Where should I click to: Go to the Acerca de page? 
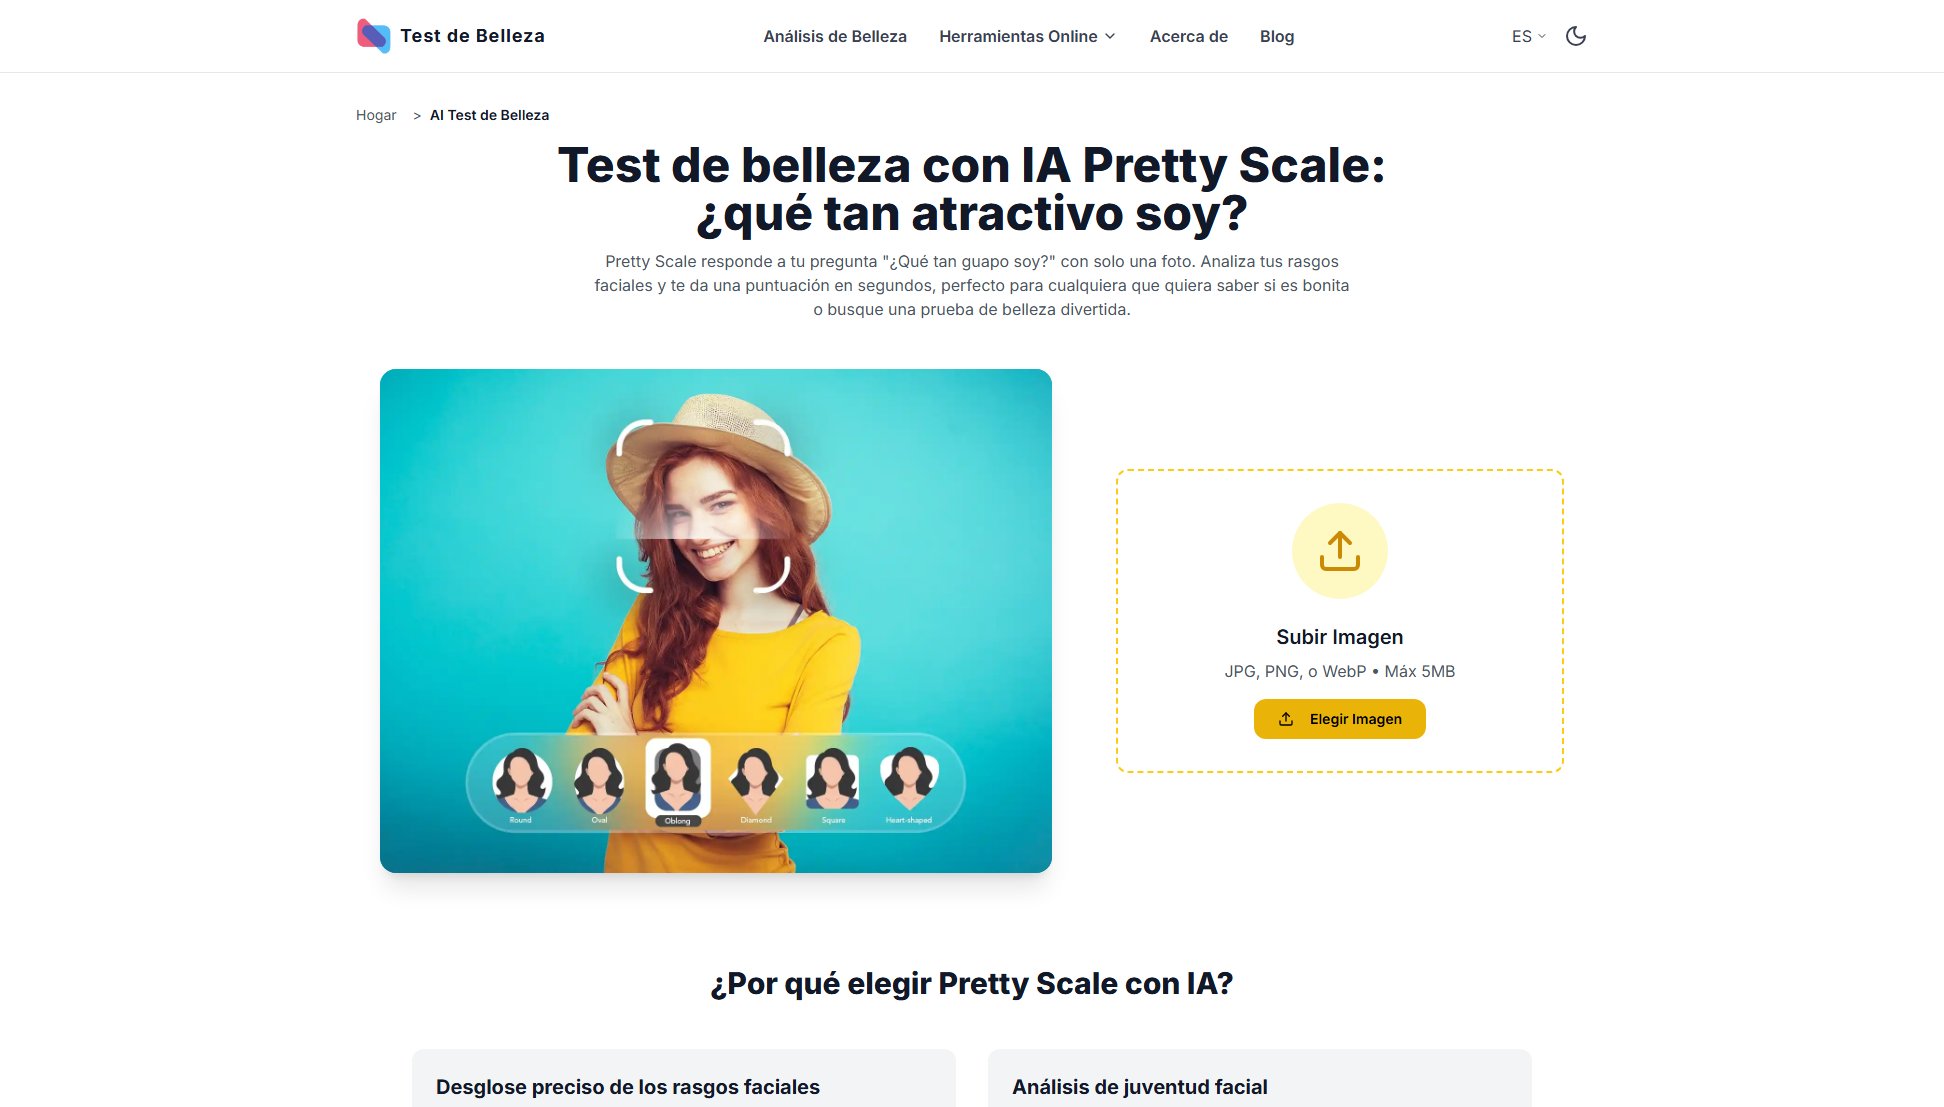coord(1188,36)
